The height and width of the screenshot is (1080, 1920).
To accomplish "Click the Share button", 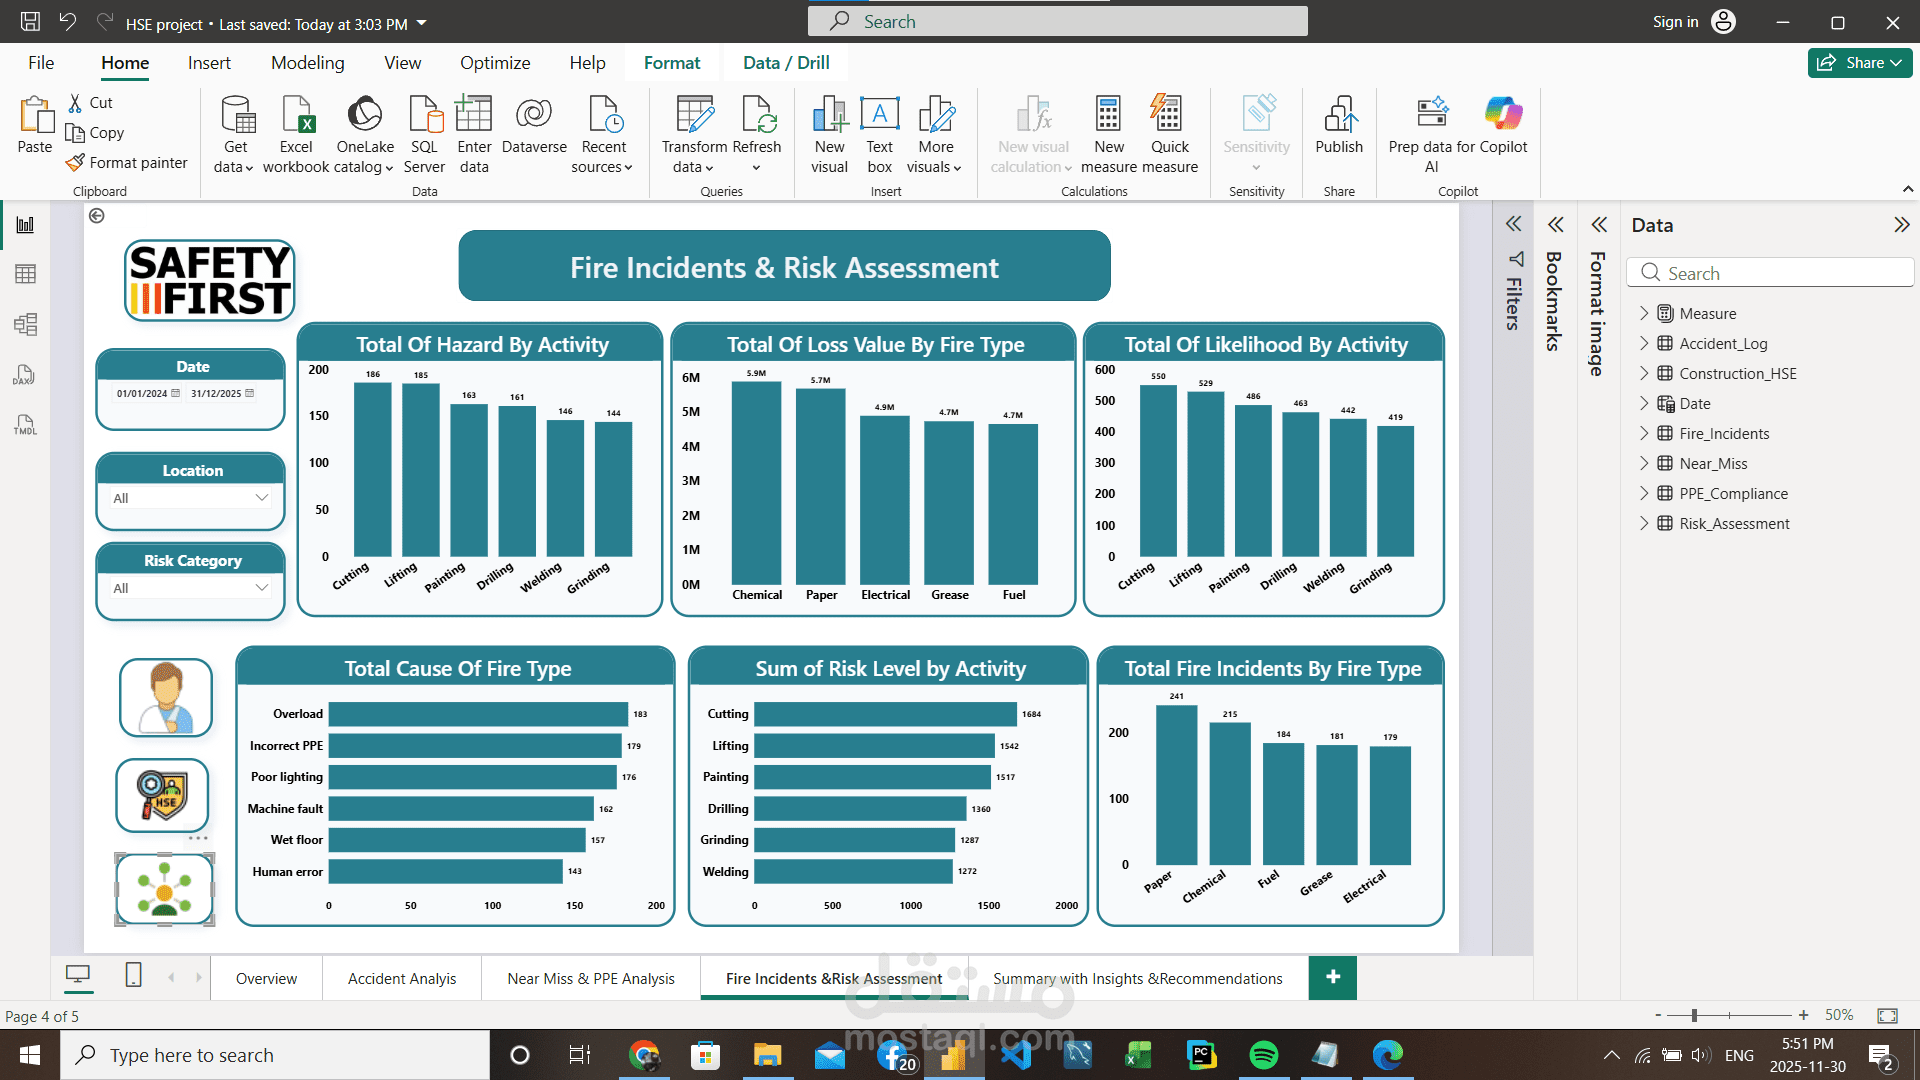I will coord(1859,63).
